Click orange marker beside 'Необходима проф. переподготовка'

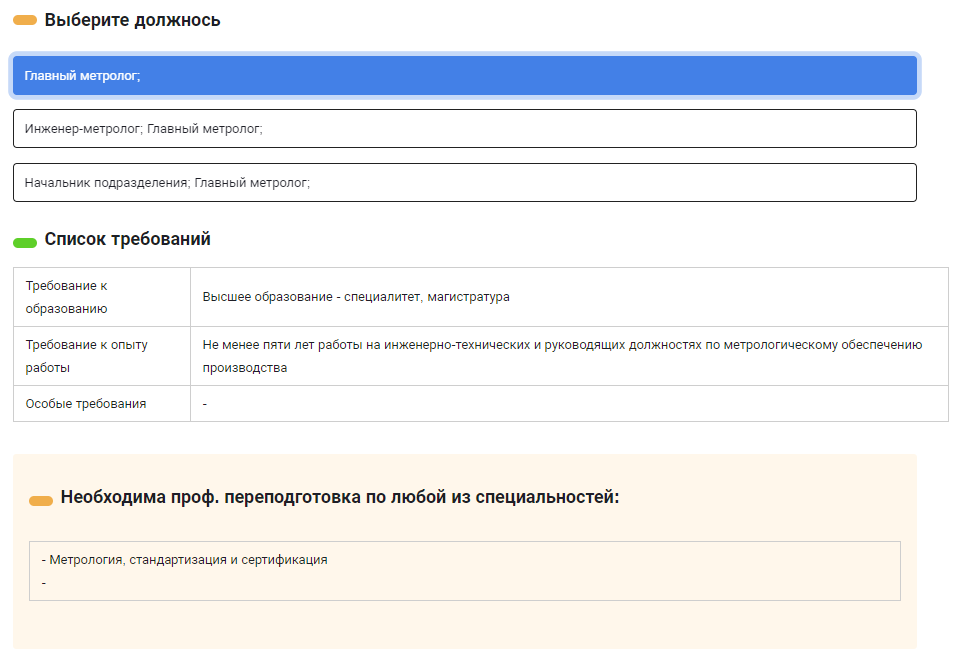click(41, 500)
